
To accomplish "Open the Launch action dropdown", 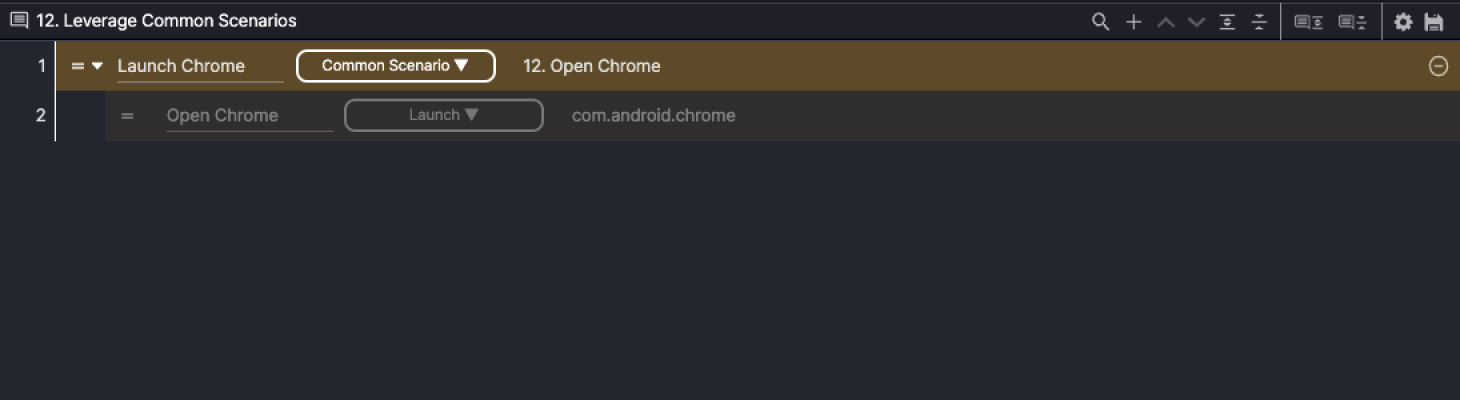I will tap(443, 115).
